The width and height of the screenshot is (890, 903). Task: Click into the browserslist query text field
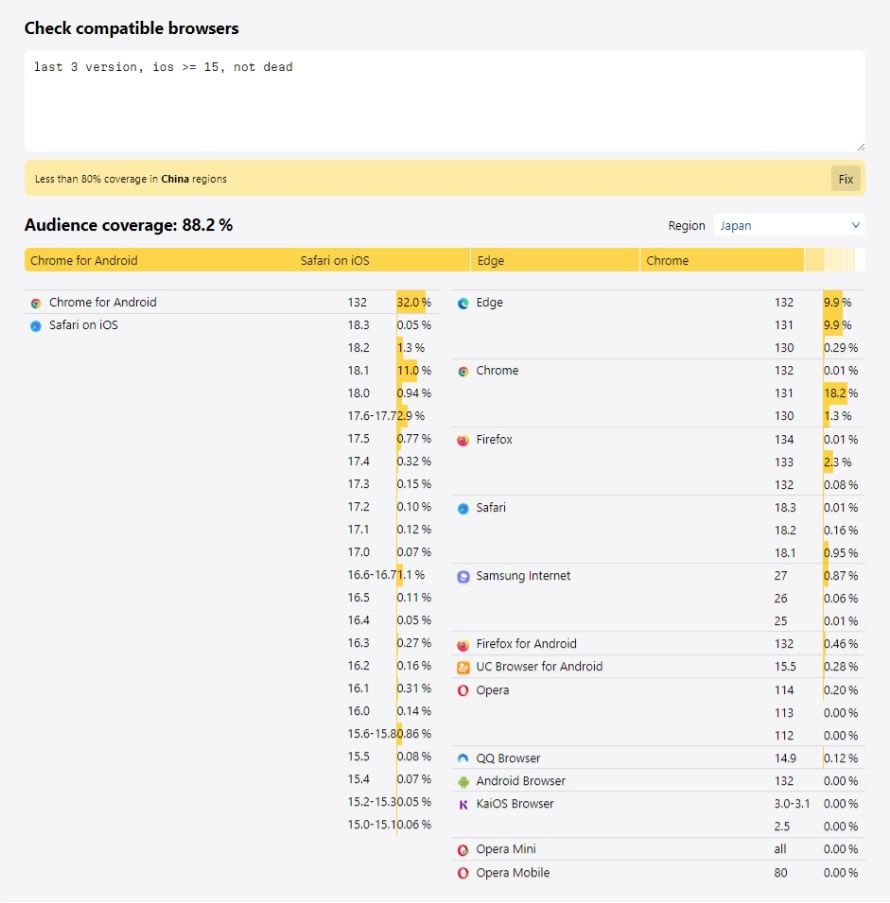tap(444, 100)
